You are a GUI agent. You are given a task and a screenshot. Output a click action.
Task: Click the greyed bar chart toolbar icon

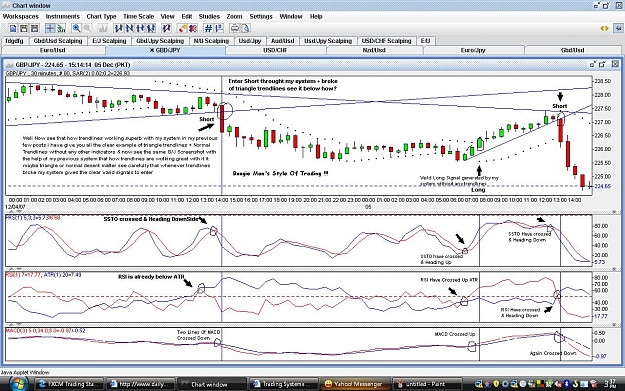(103, 28)
